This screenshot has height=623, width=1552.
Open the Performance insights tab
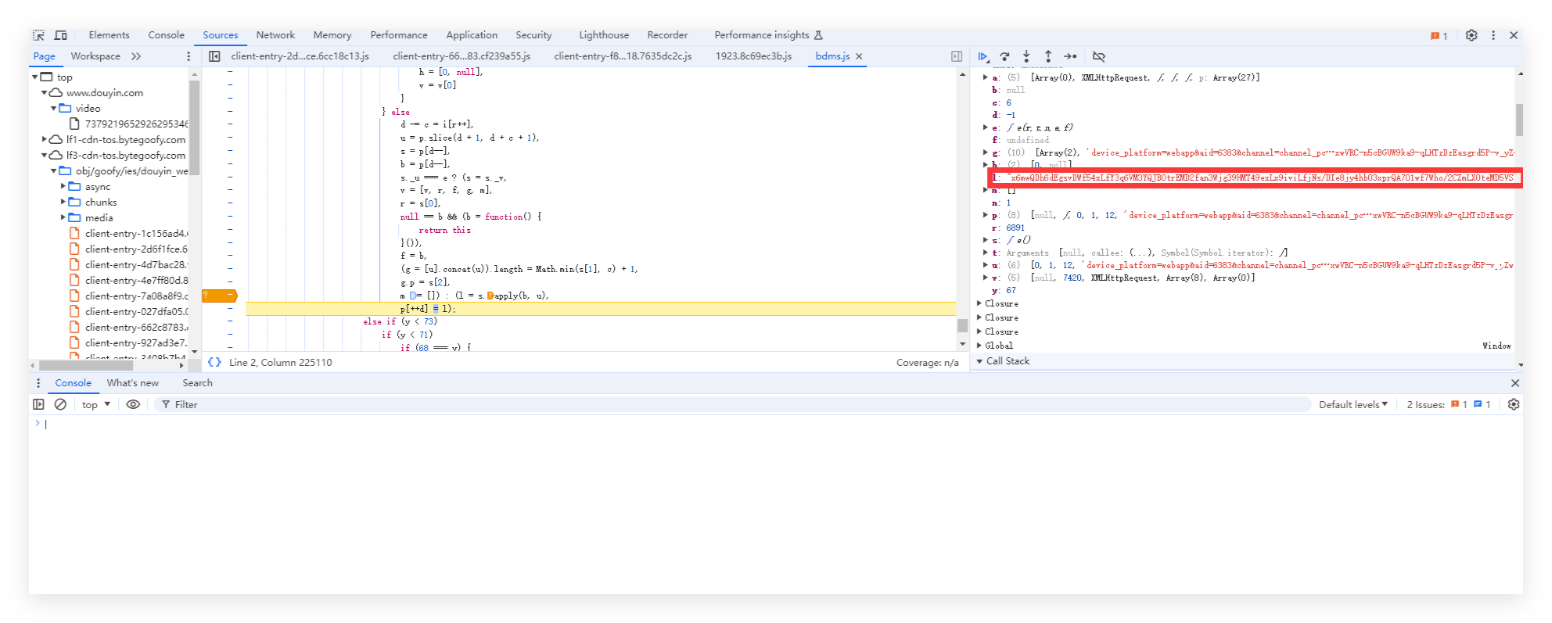tap(768, 35)
